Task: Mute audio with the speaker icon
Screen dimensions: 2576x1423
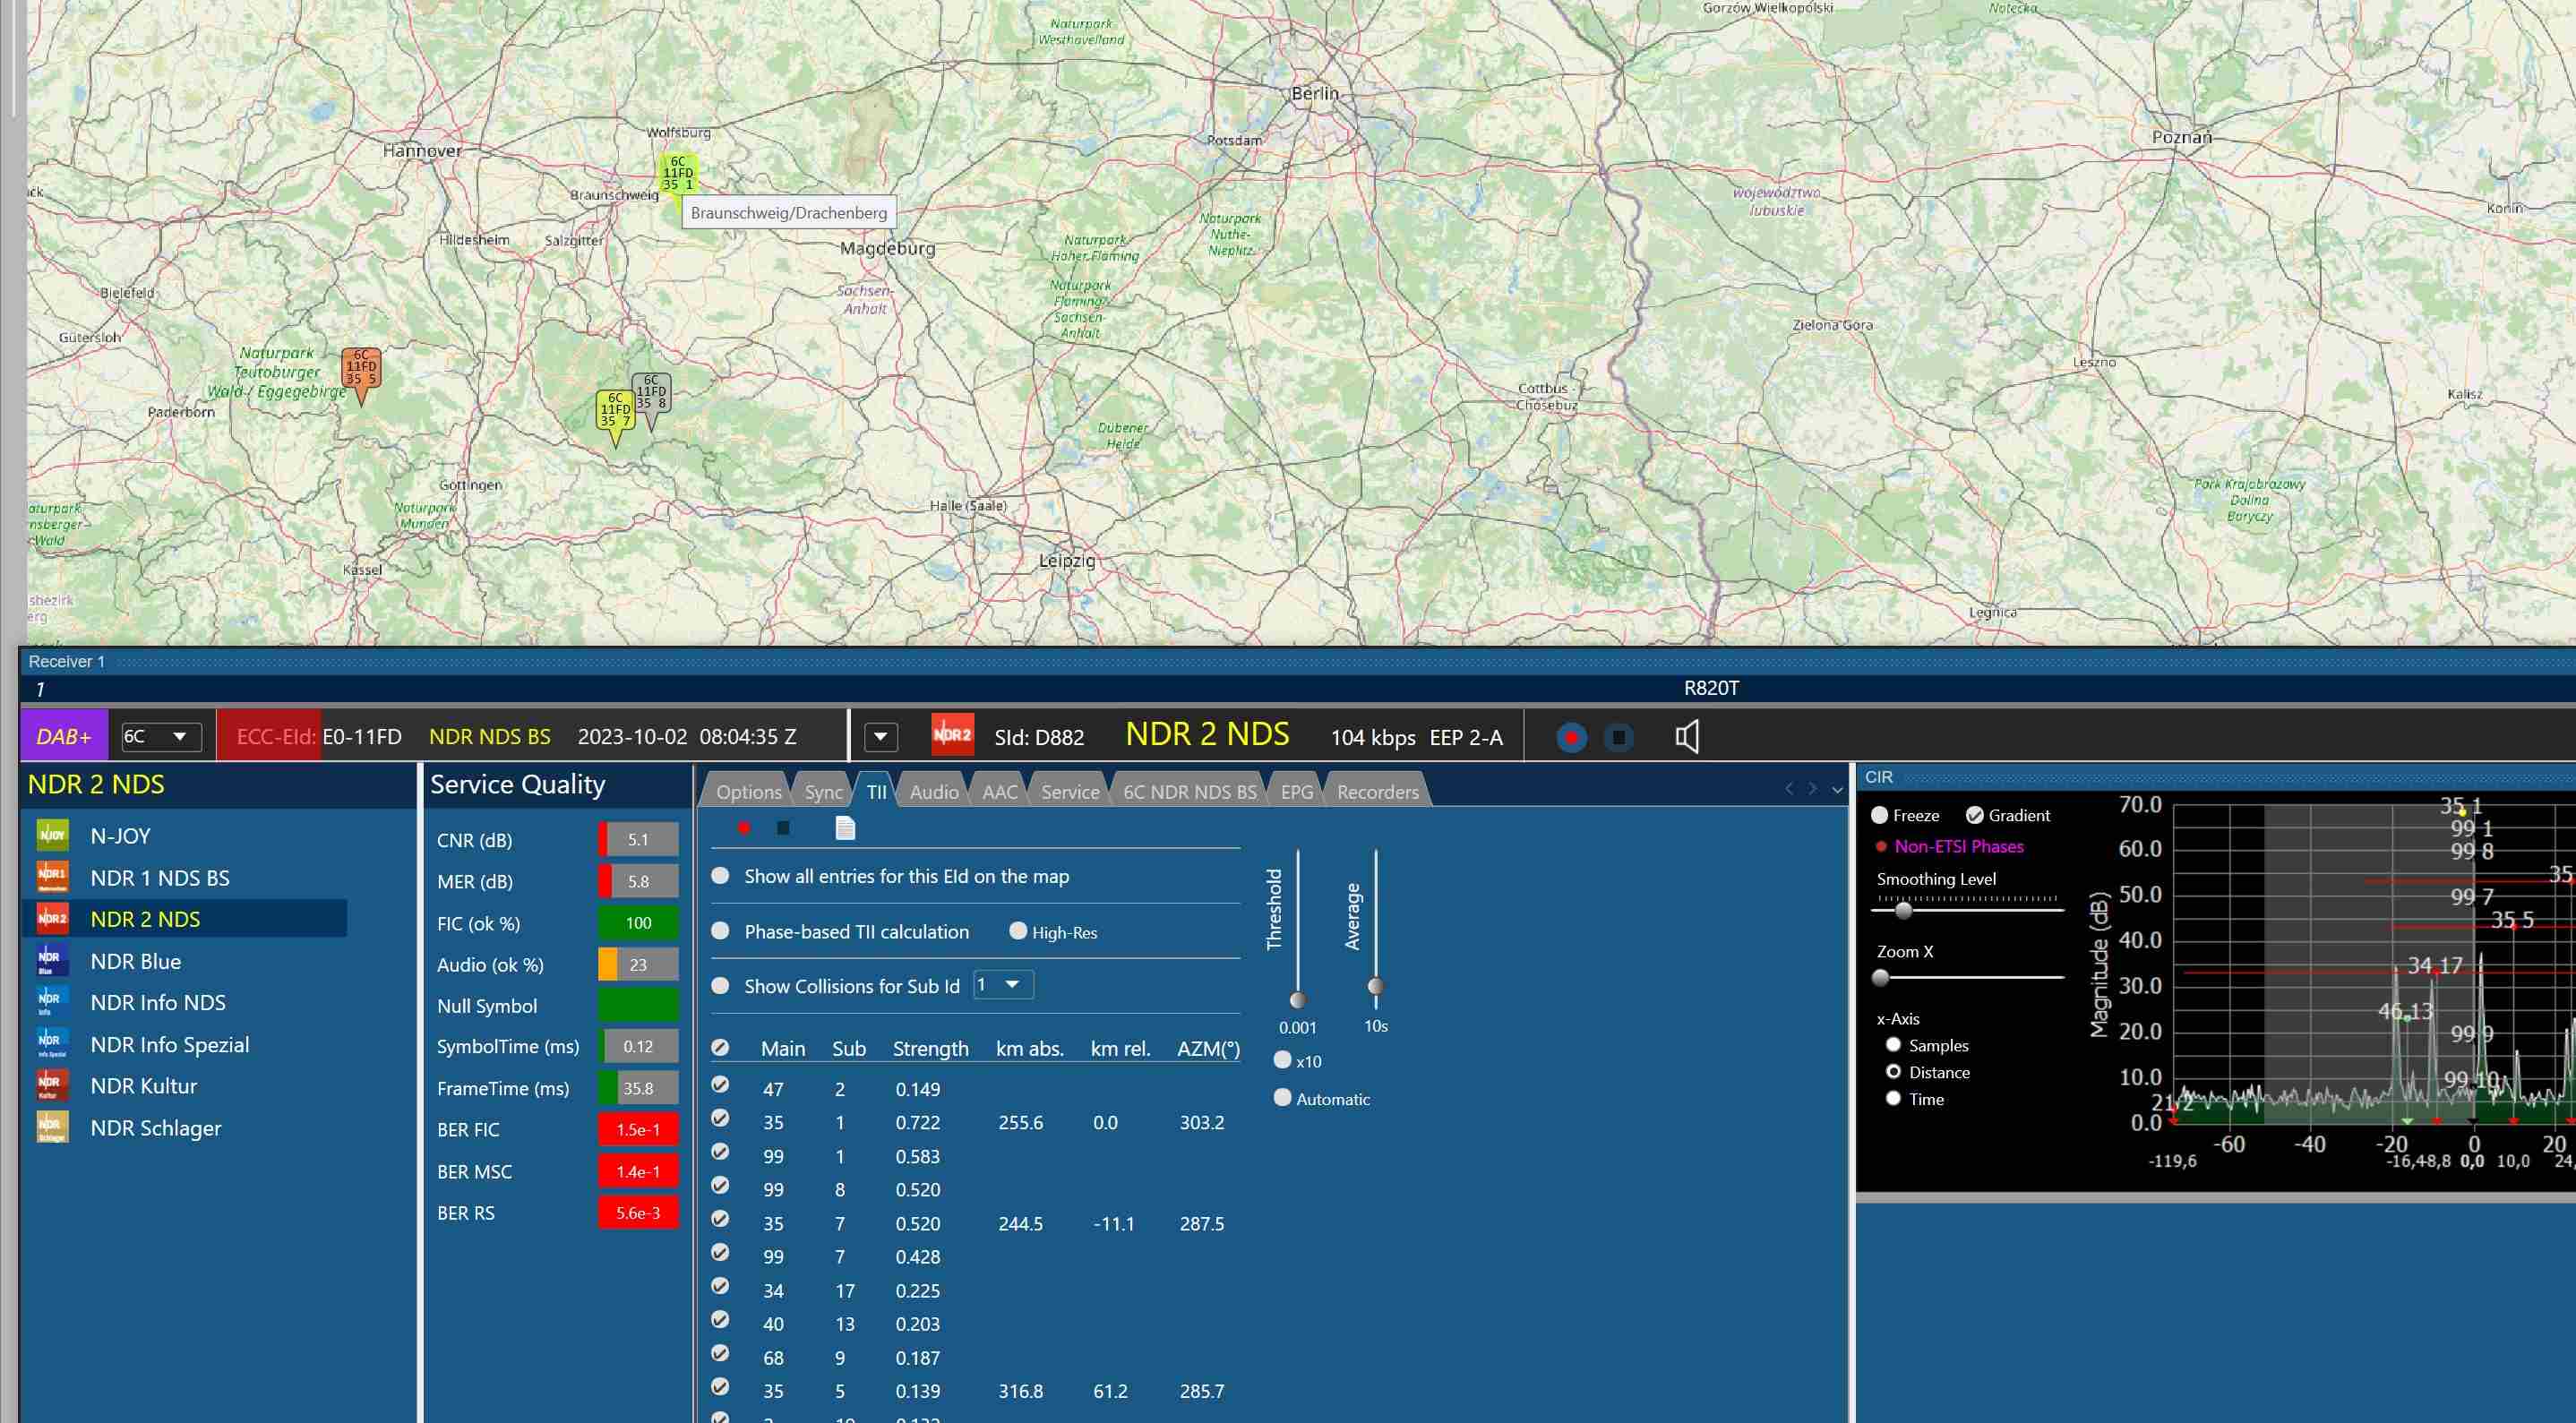Action: pyautogui.click(x=1687, y=737)
